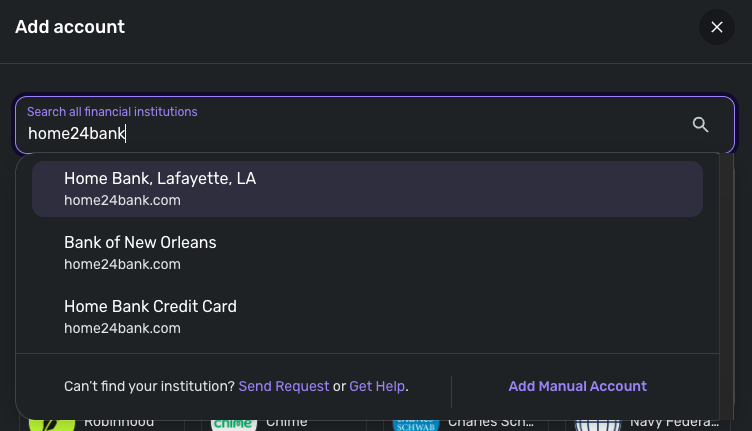This screenshot has width=752, height=431.
Task: Close the Add account dialog
Action: pos(716,27)
